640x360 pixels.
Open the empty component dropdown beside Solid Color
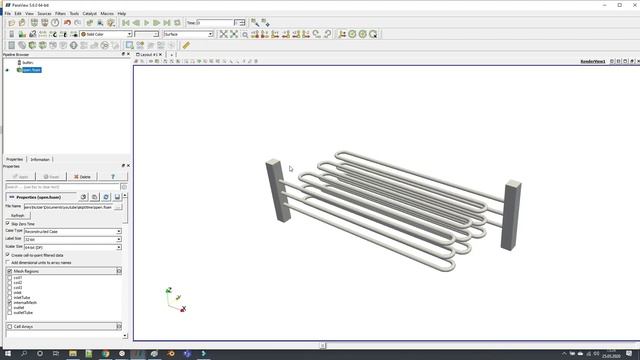[147, 34]
